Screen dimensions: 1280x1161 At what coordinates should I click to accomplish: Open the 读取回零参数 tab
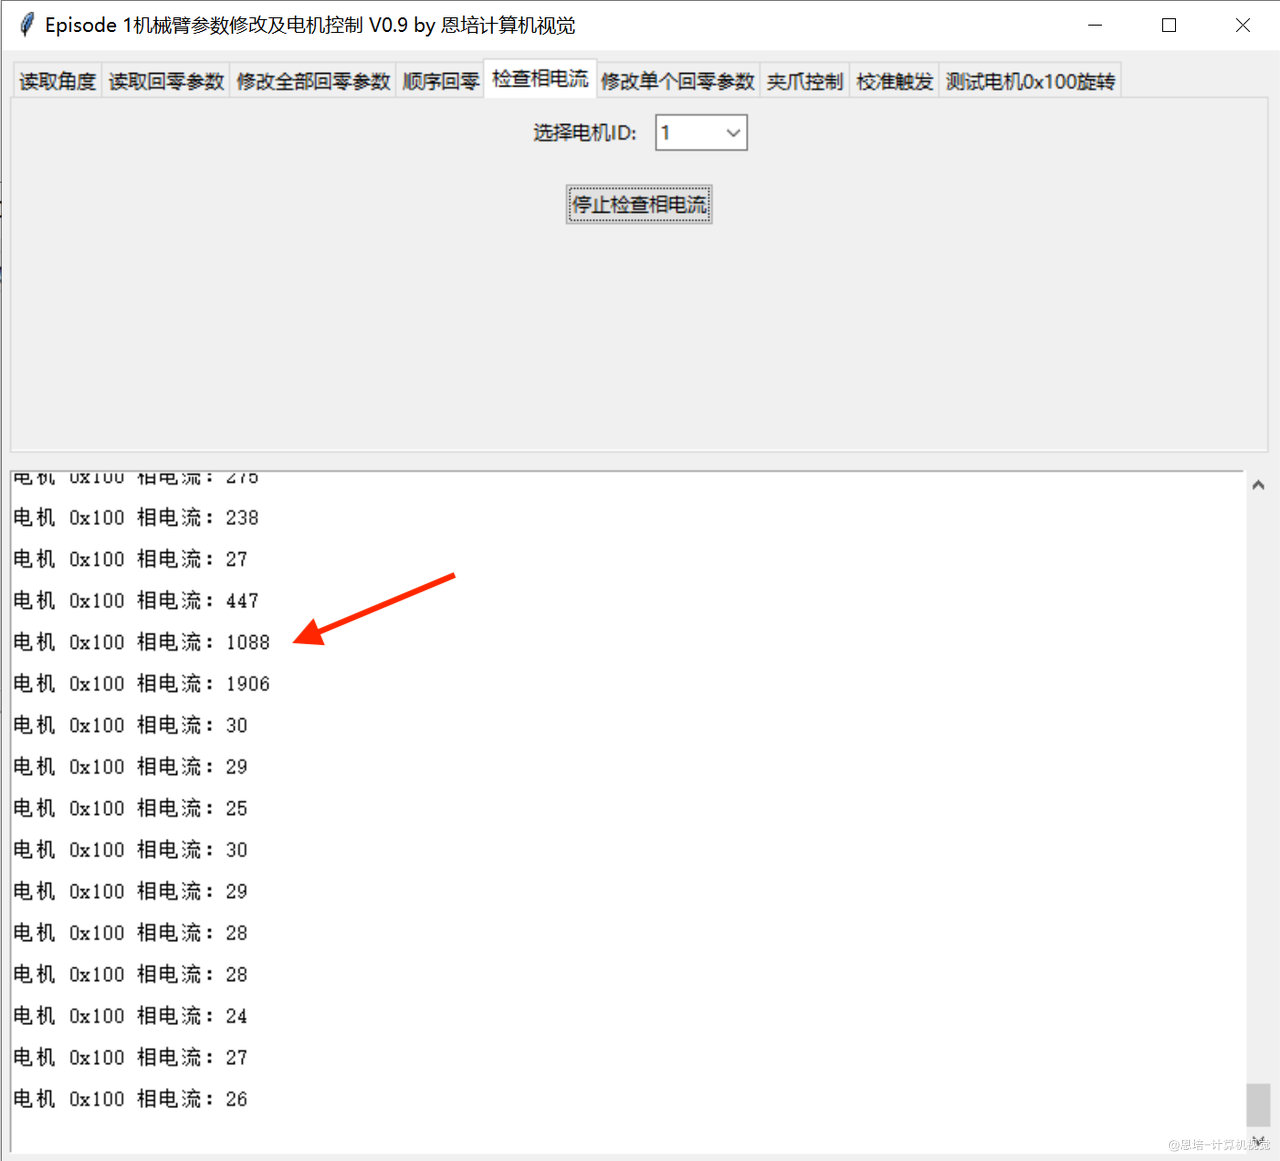point(166,81)
